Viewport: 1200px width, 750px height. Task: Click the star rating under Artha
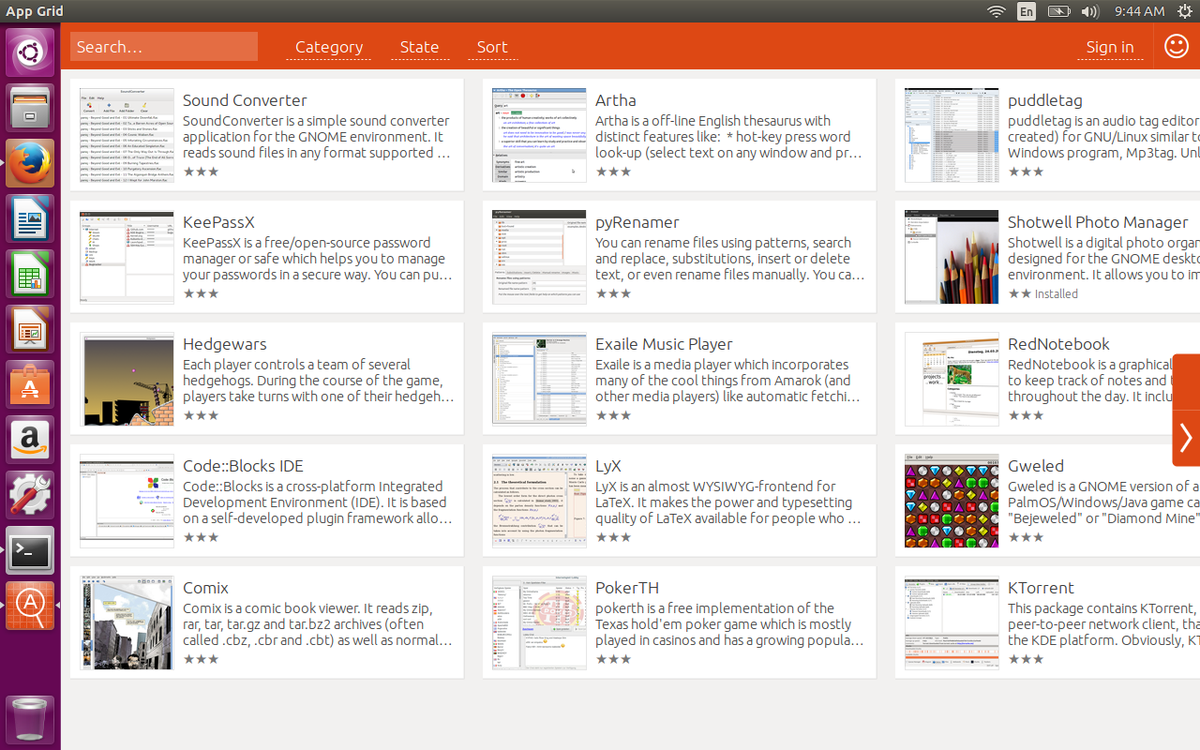click(613, 171)
